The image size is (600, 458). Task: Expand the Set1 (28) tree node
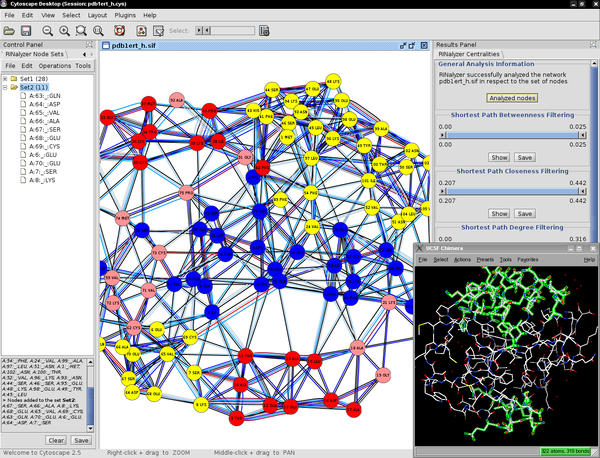[6, 78]
